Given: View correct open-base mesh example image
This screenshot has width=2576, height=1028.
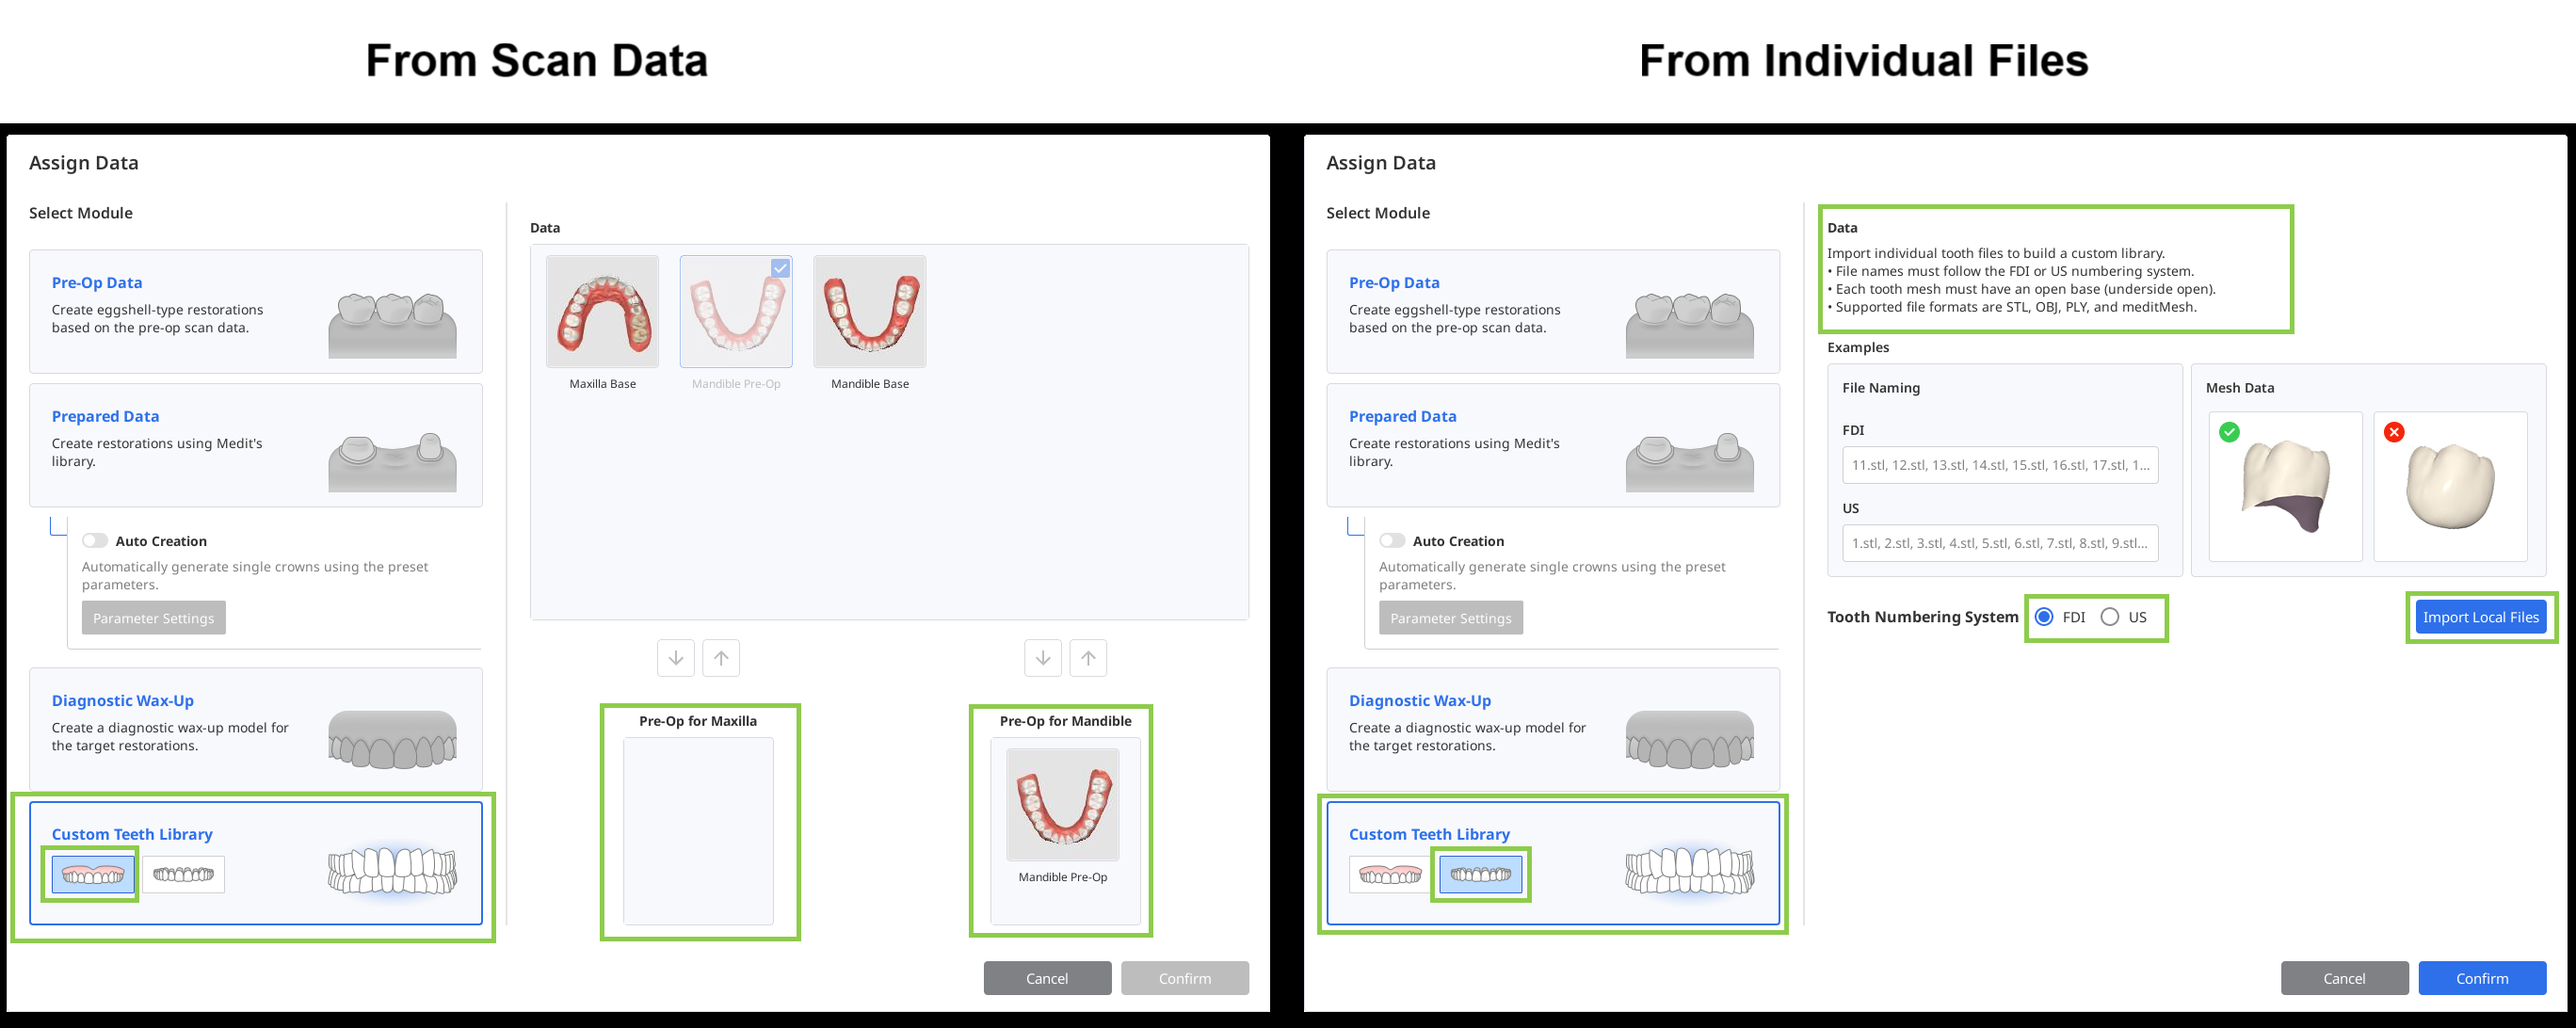Looking at the screenshot, I should pyautogui.click(x=2285, y=487).
